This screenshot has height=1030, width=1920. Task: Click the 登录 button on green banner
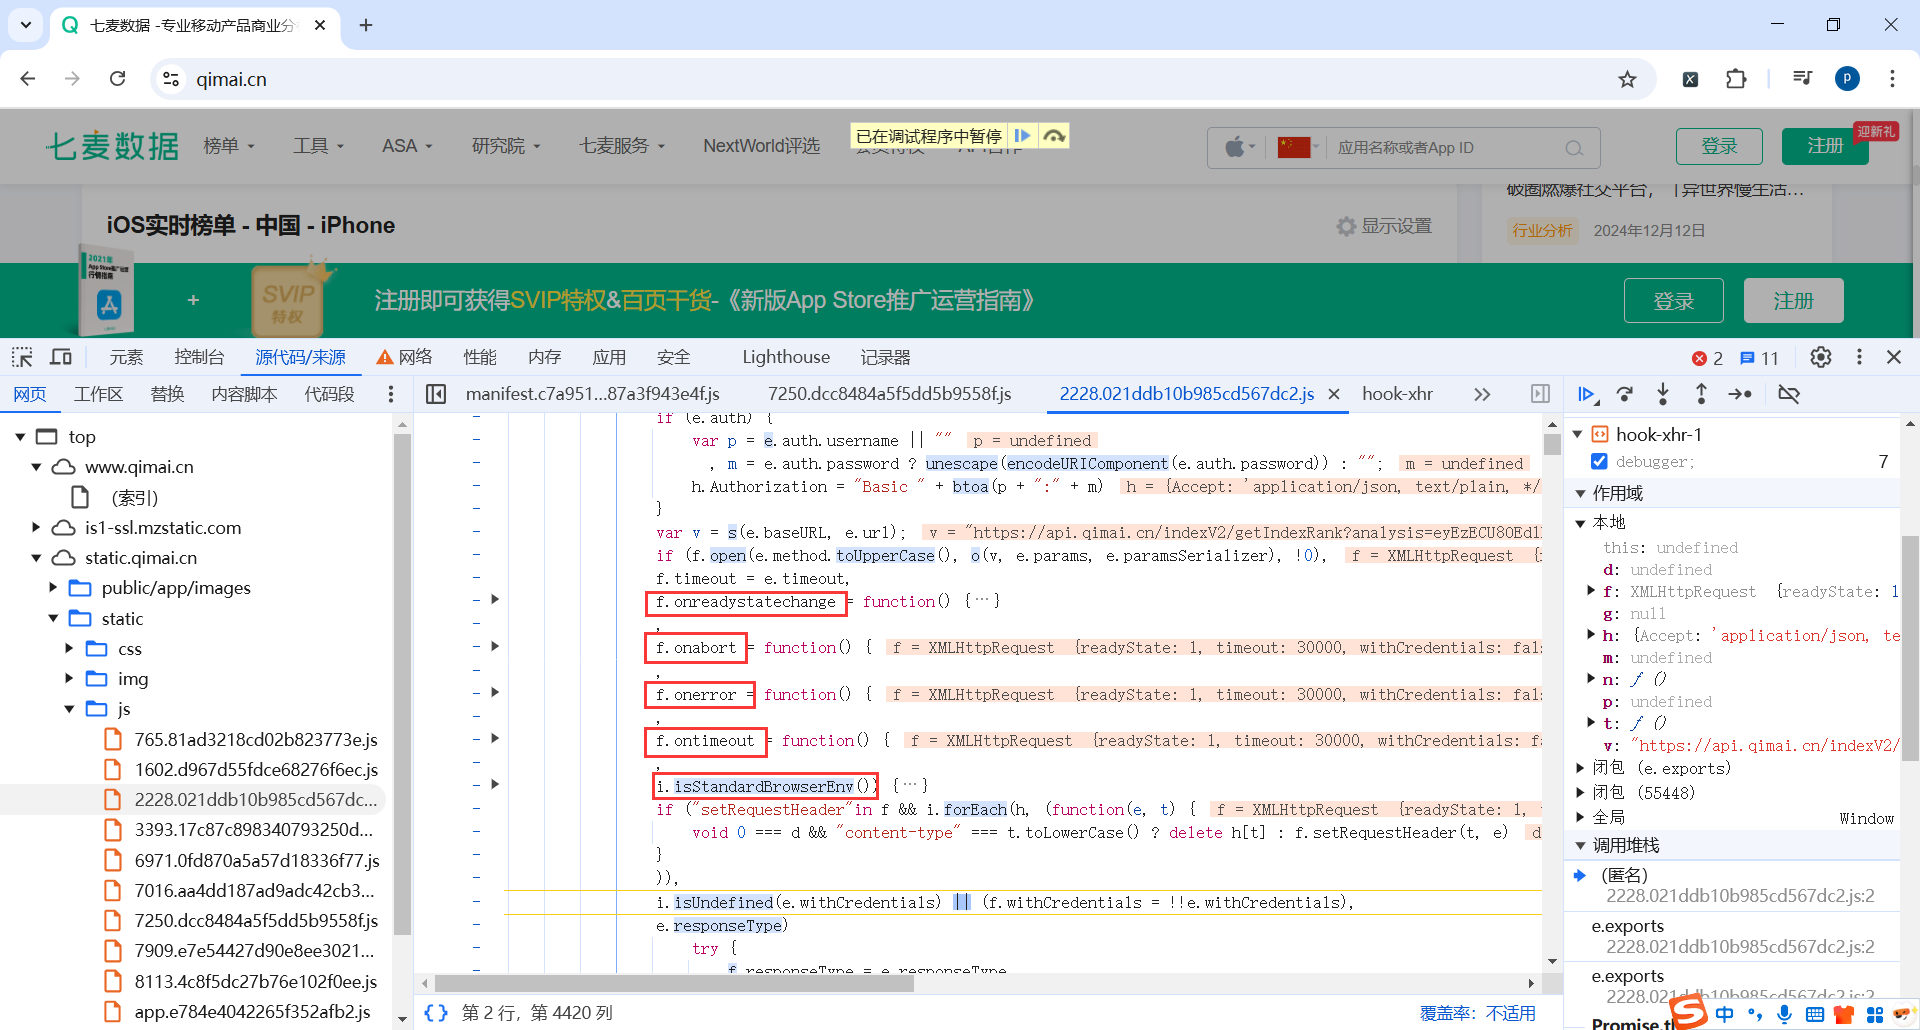pos(1673,301)
